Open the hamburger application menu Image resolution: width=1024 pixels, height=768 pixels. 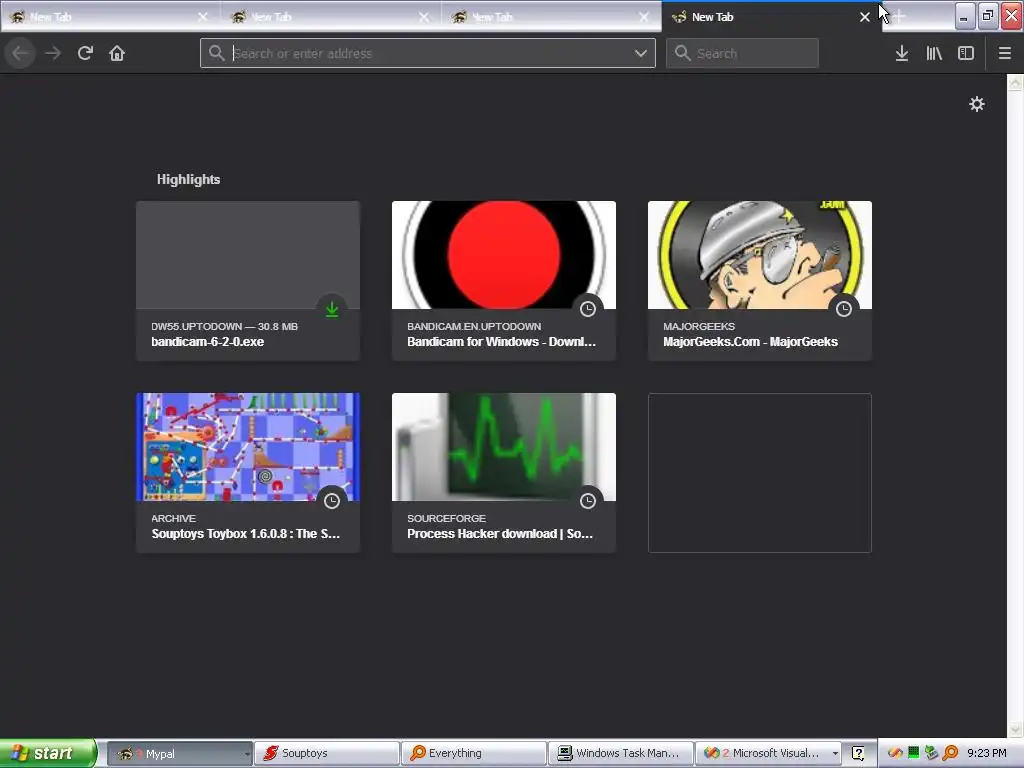click(x=1005, y=53)
